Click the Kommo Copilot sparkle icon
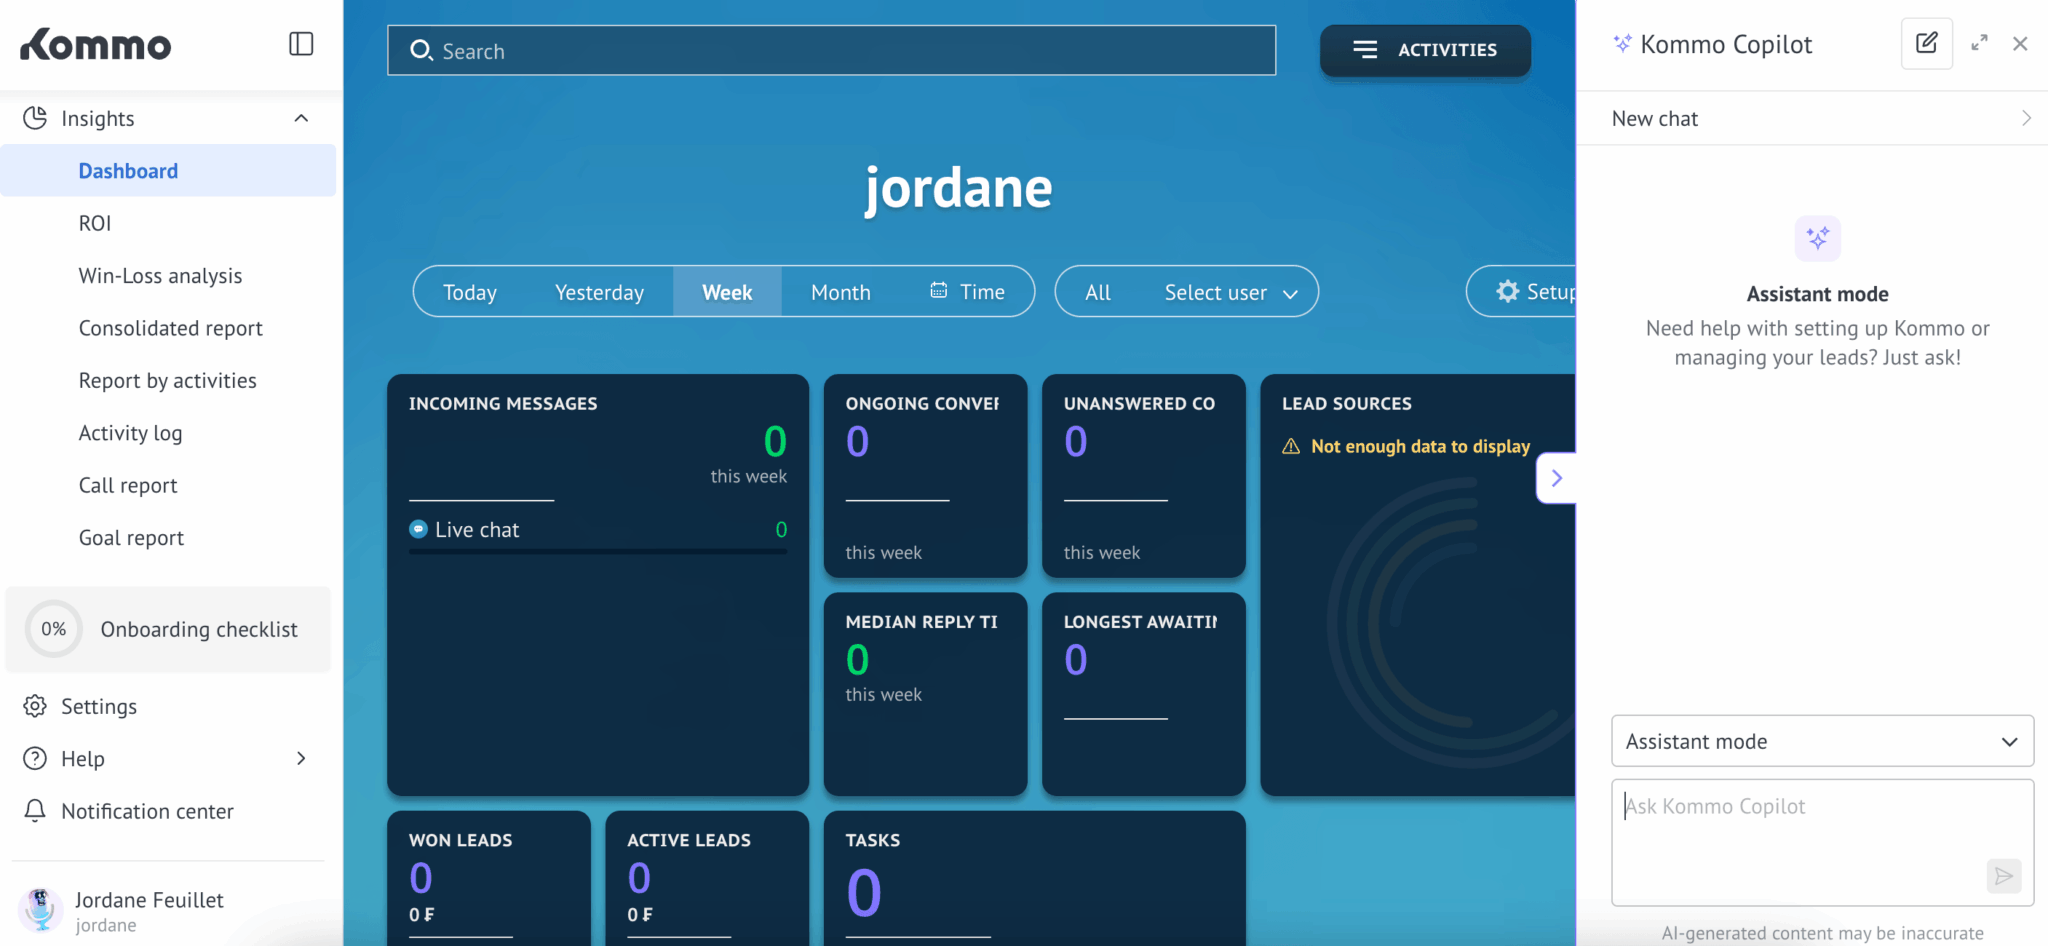The height and width of the screenshot is (946, 2048). click(x=1622, y=43)
